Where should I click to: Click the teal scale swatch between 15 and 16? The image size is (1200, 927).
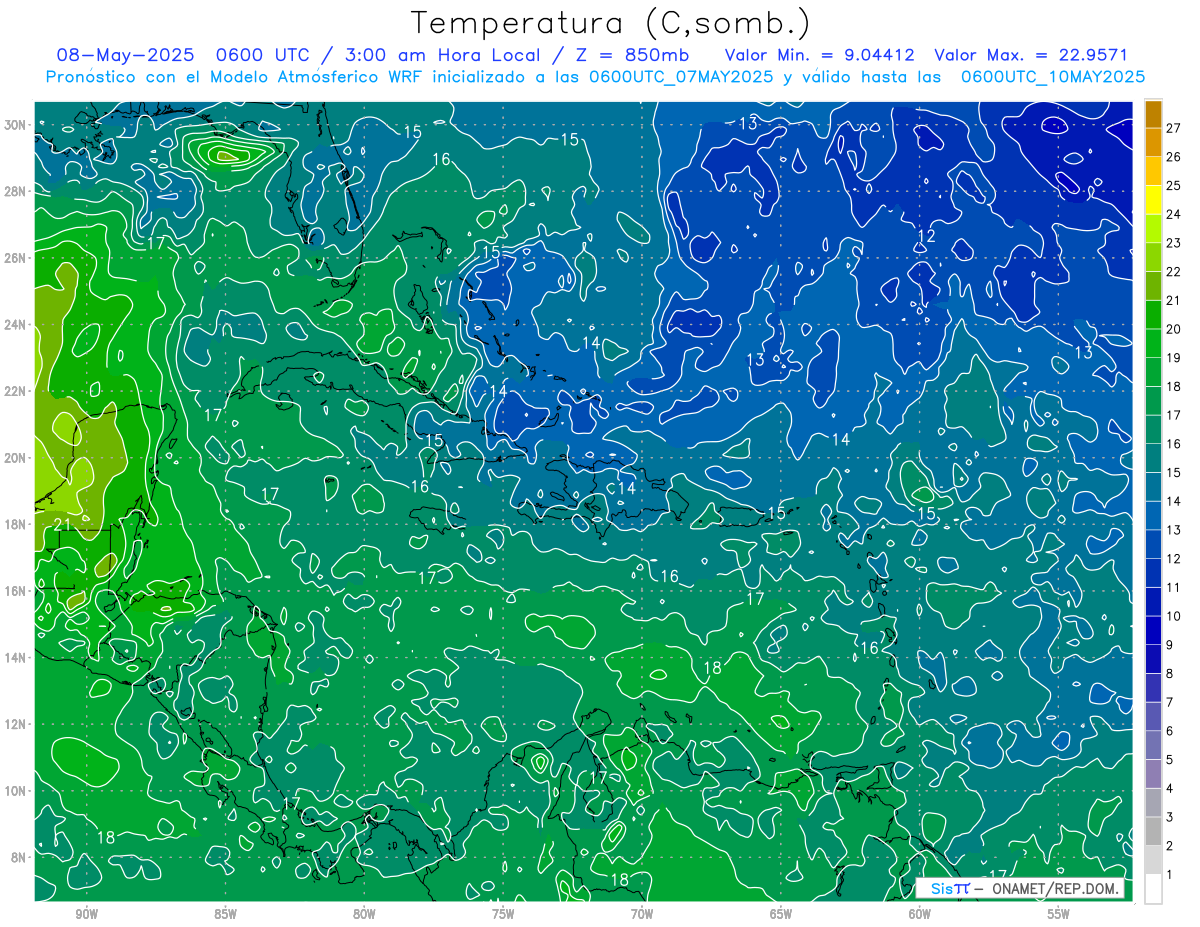[x=1153, y=458]
